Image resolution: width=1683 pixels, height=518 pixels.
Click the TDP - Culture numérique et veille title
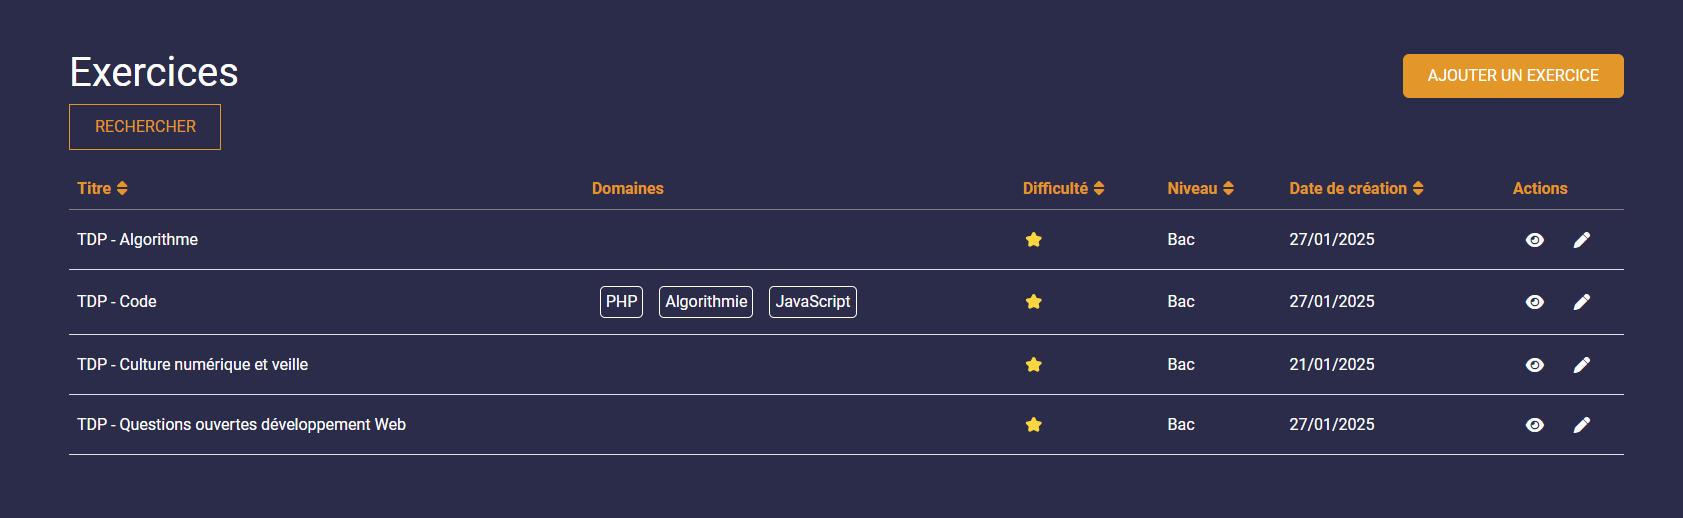tap(192, 365)
